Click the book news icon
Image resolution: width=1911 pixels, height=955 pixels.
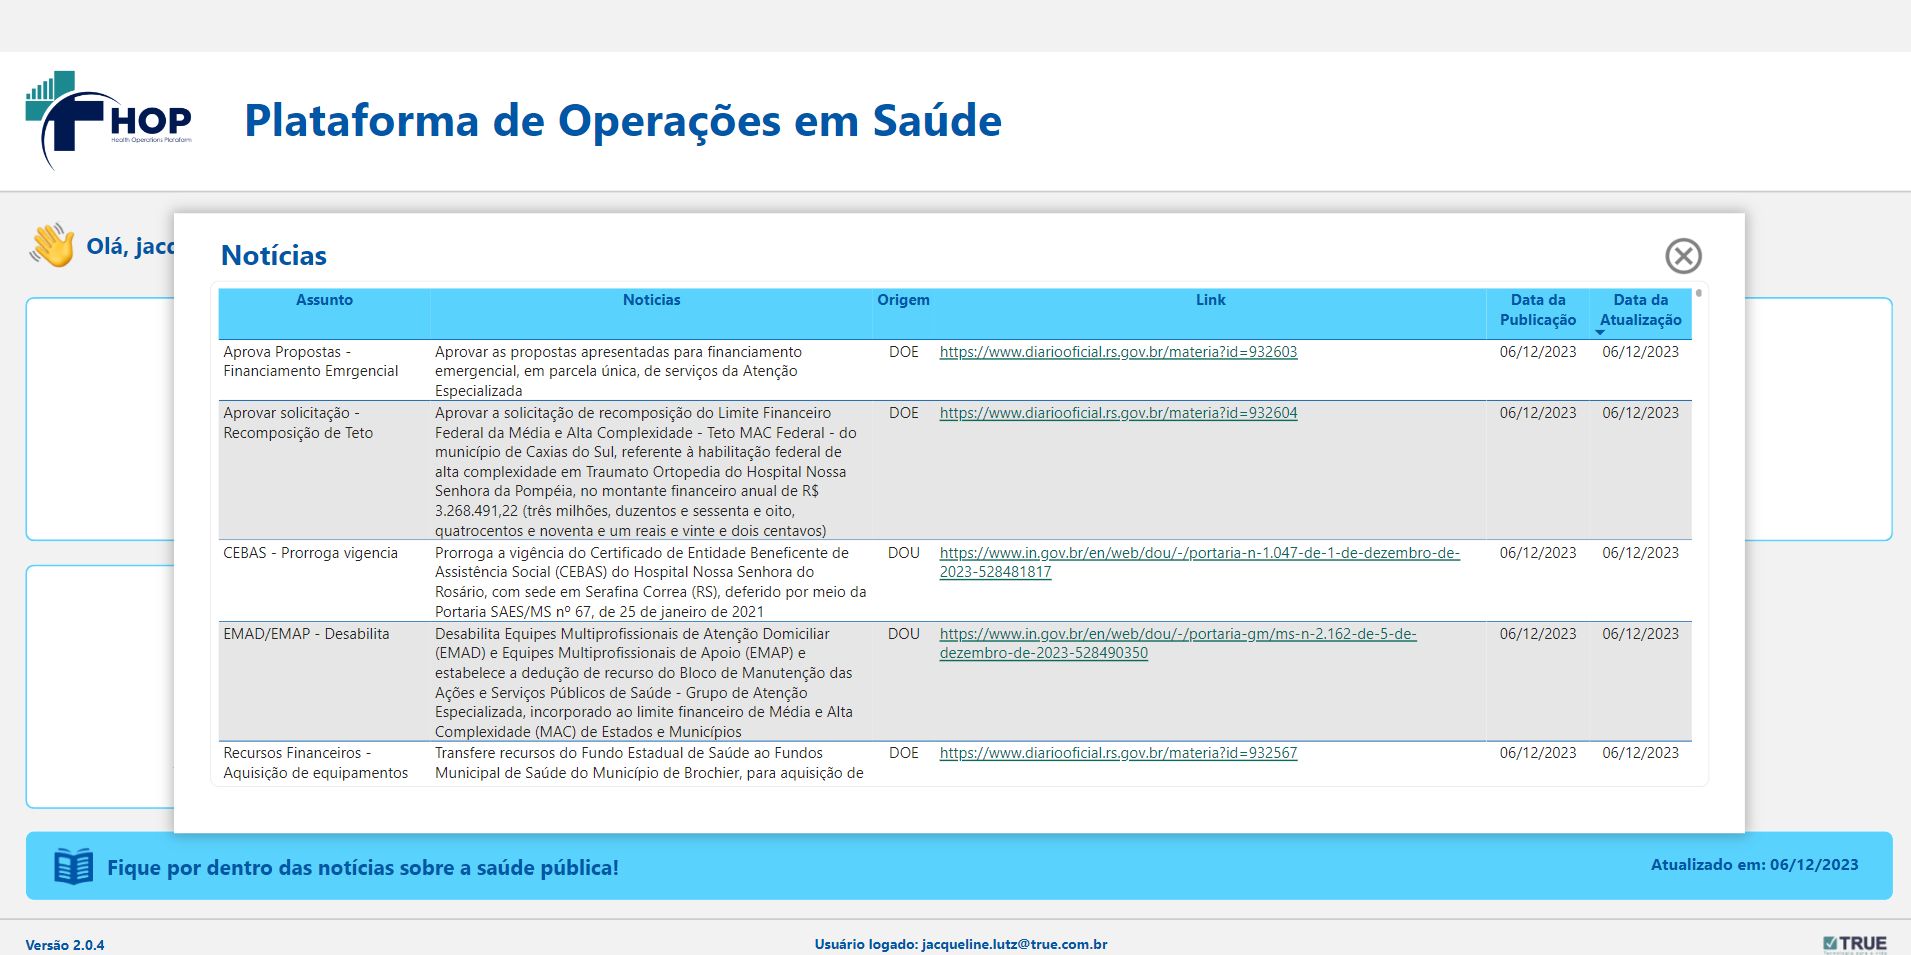73,866
